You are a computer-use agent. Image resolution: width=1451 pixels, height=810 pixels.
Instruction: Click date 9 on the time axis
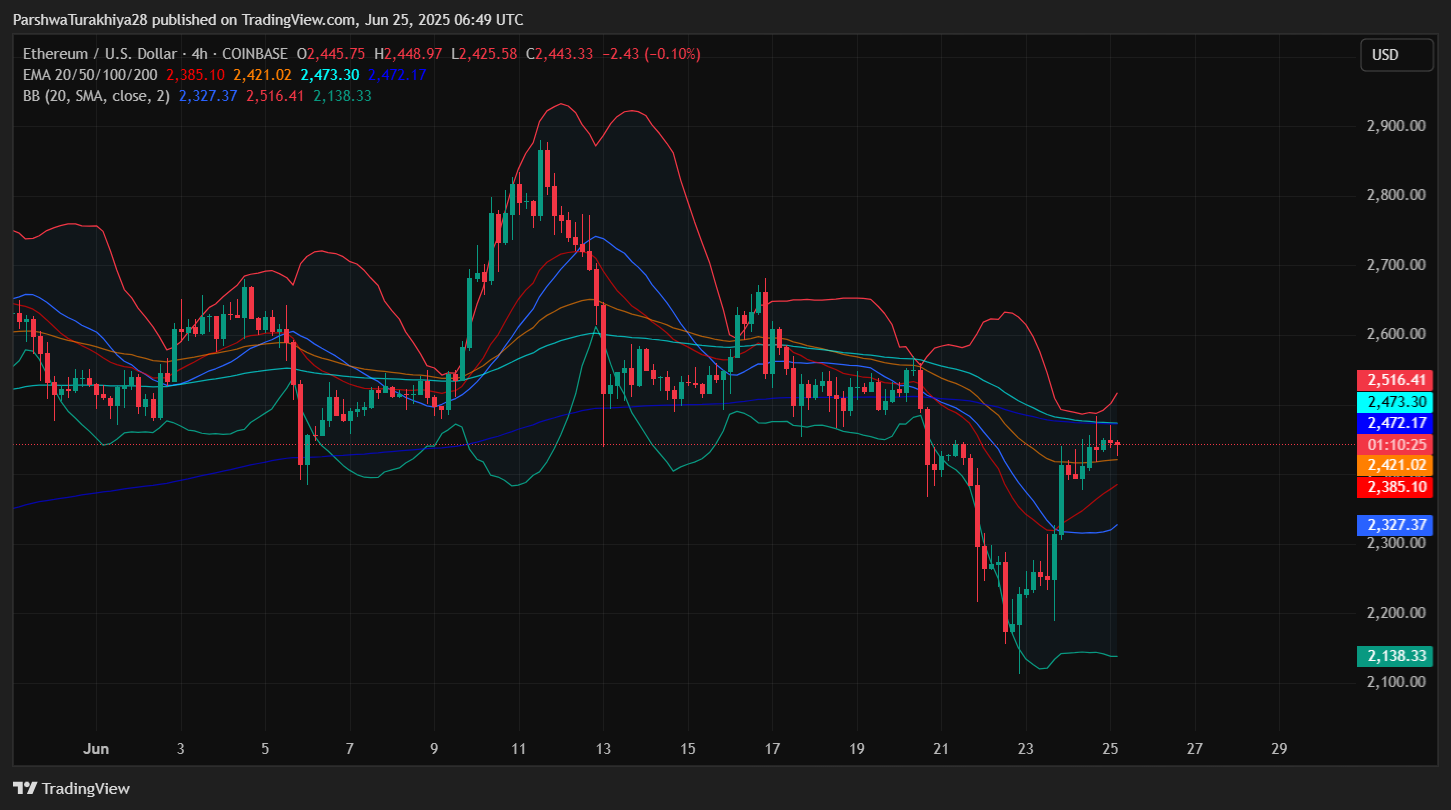coord(434,748)
